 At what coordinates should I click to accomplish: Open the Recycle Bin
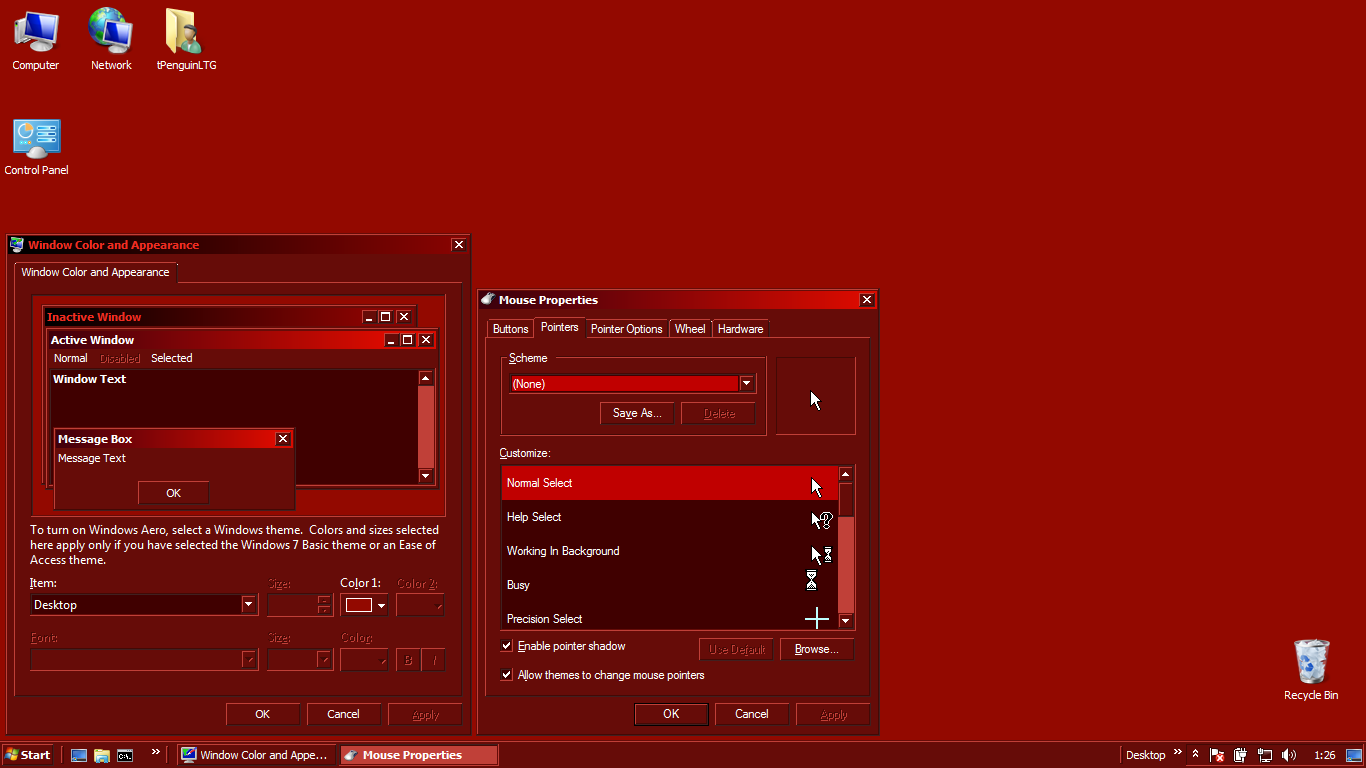pos(1311,660)
